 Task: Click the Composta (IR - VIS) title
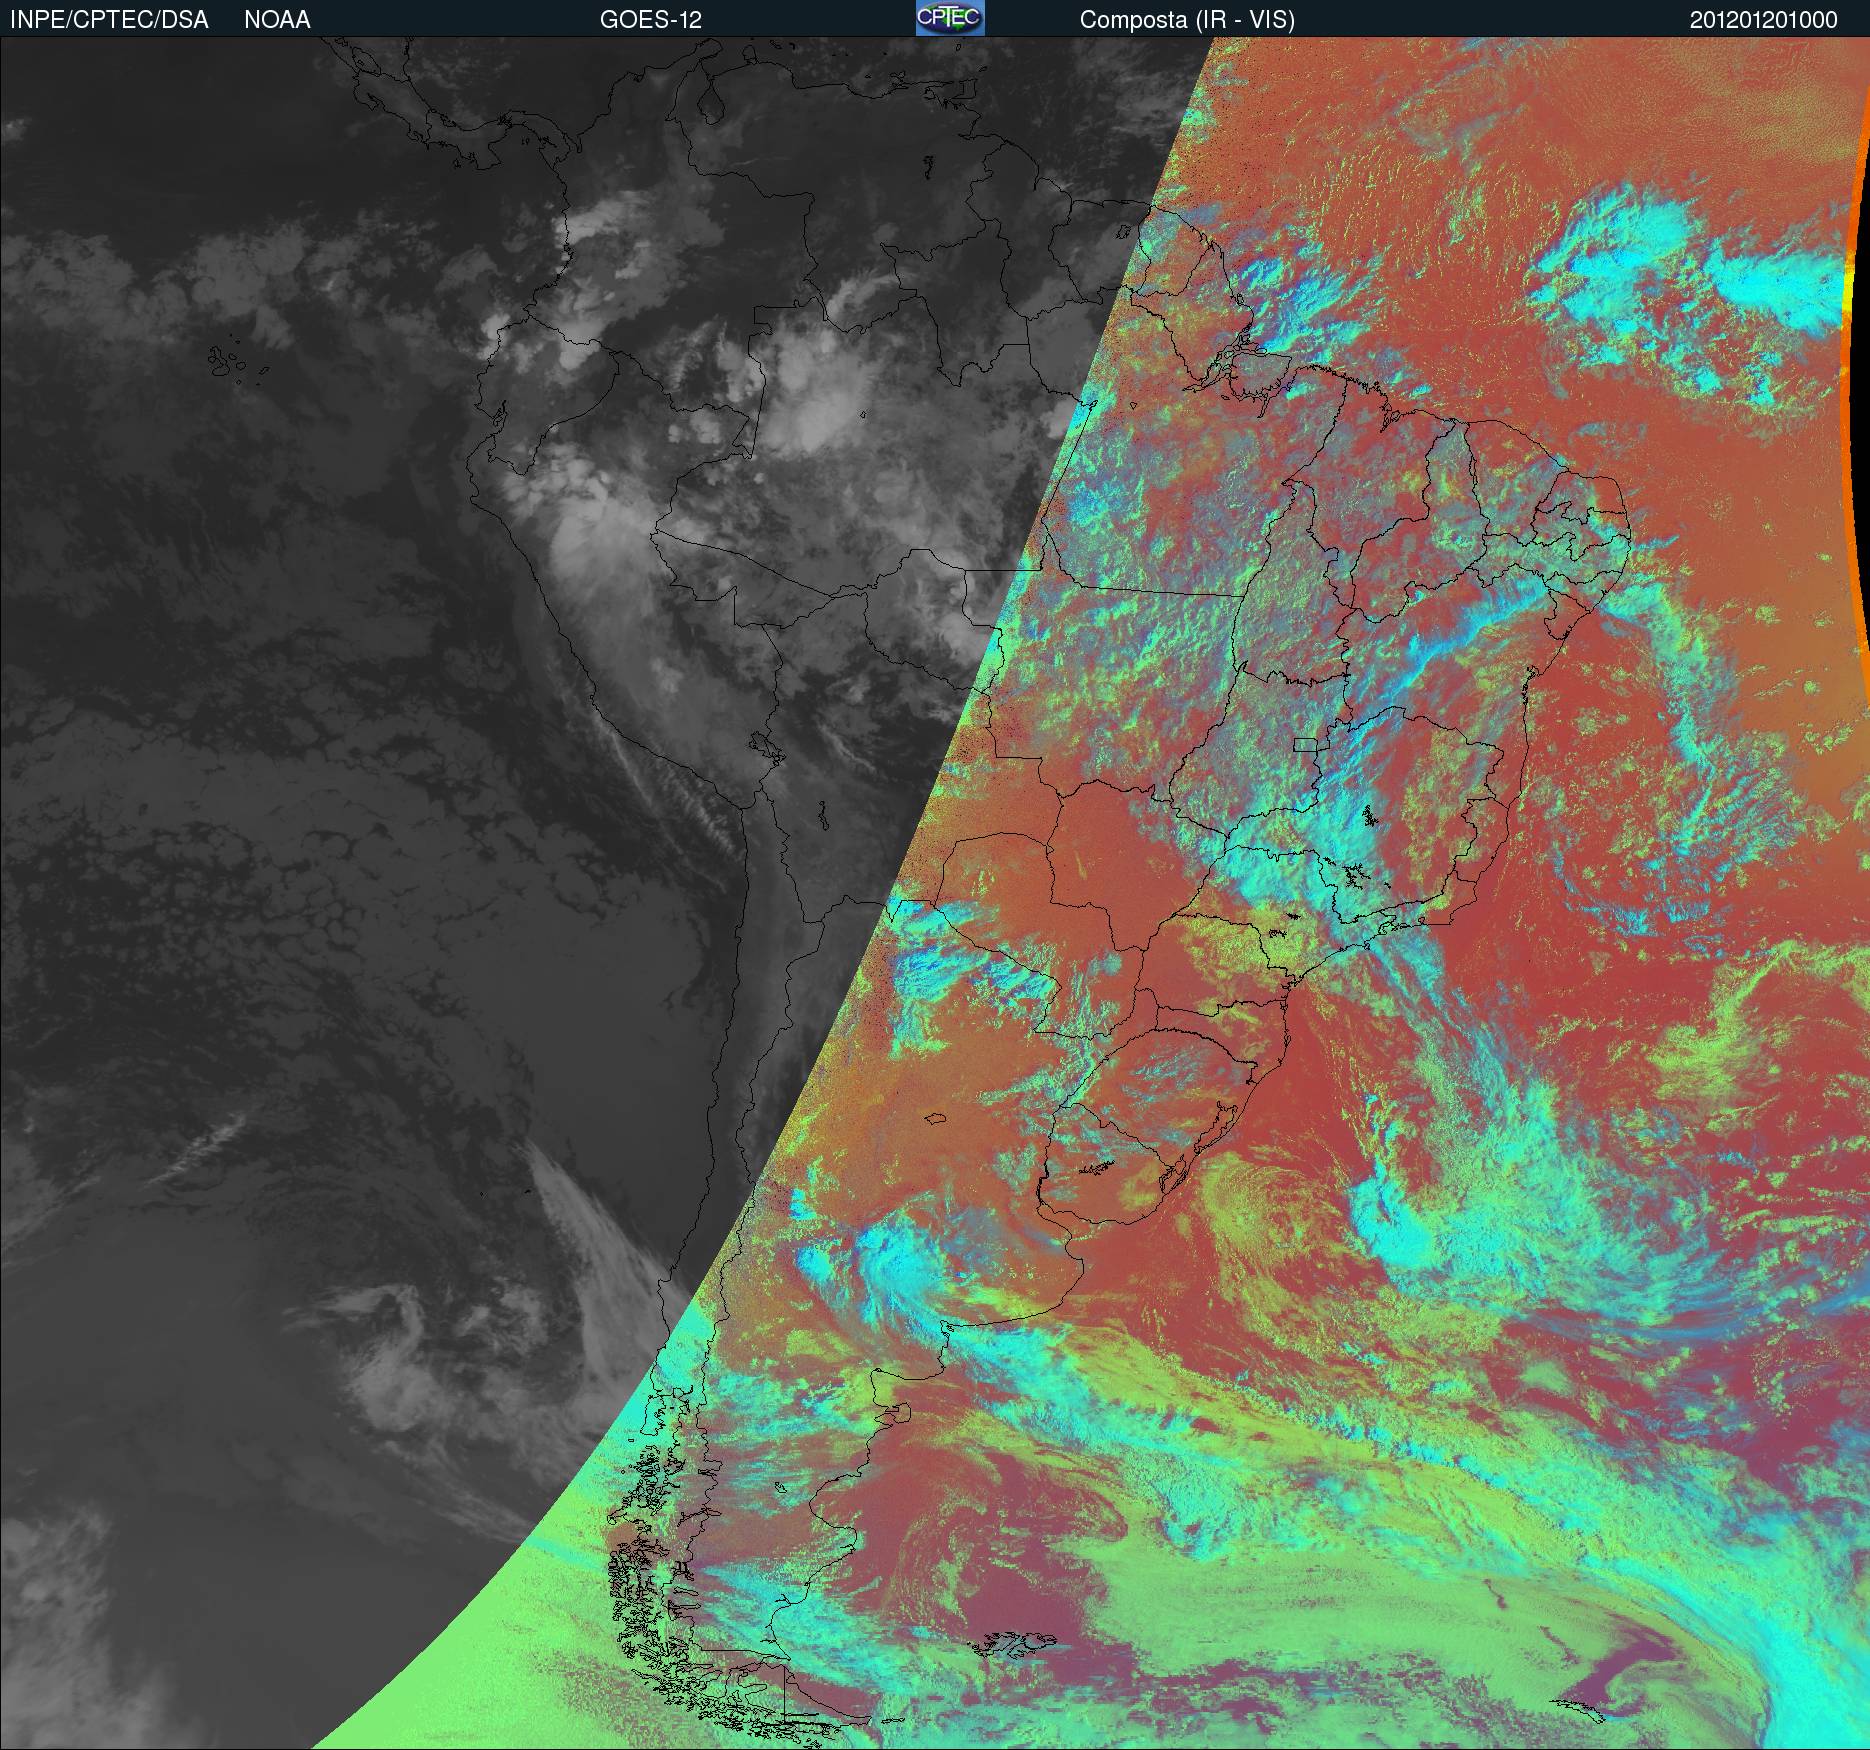coord(1187,20)
